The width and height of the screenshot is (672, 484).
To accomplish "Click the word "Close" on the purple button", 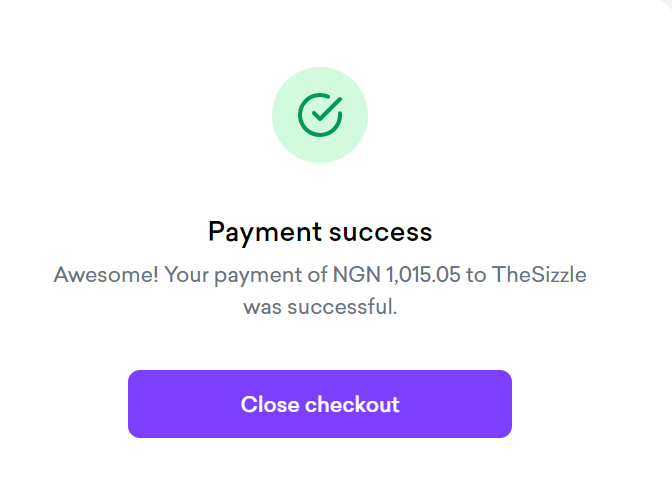I will pos(270,405).
